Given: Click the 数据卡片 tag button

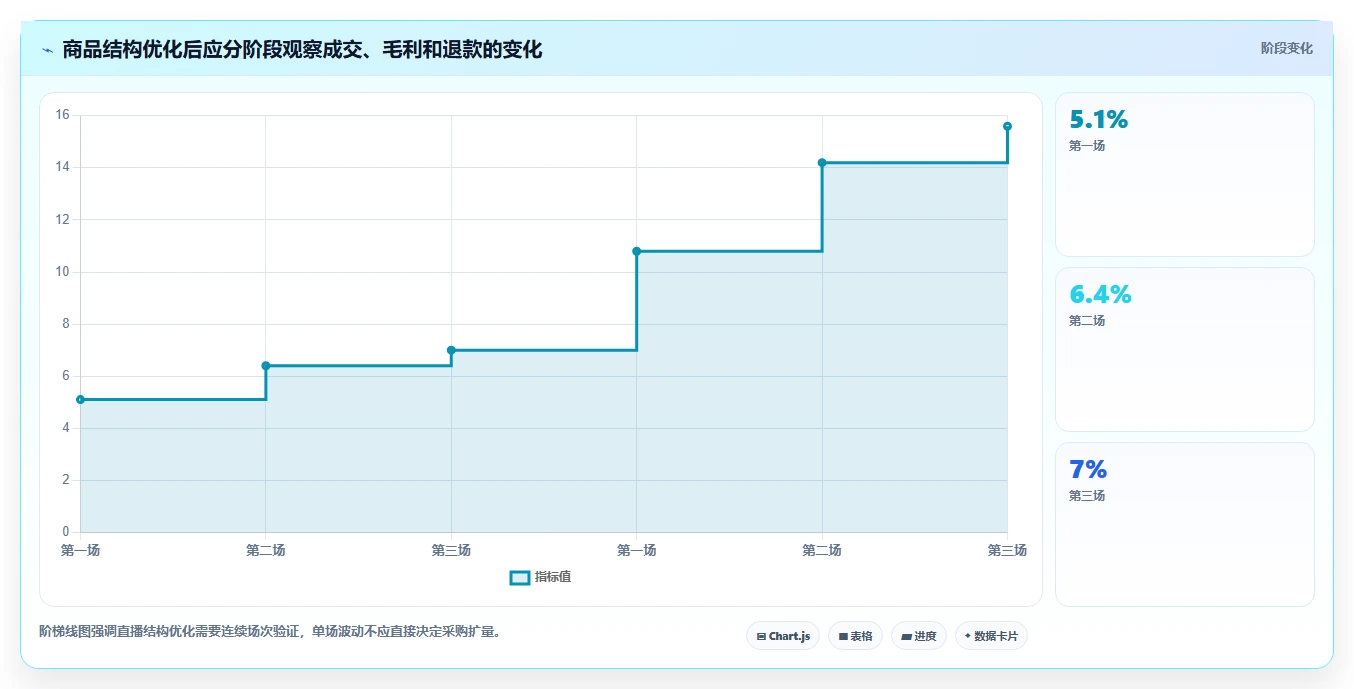Looking at the screenshot, I should [991, 636].
